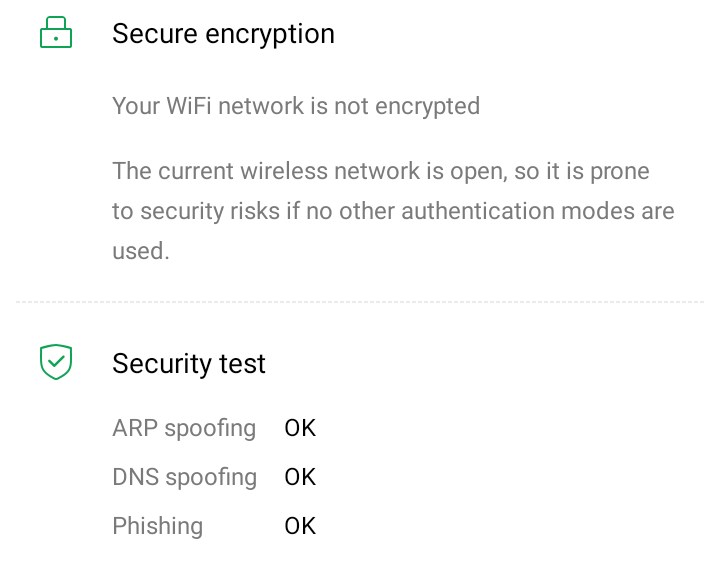Select the Secure encryption heading
Viewport: 720px width, 584px height.
[x=223, y=34]
